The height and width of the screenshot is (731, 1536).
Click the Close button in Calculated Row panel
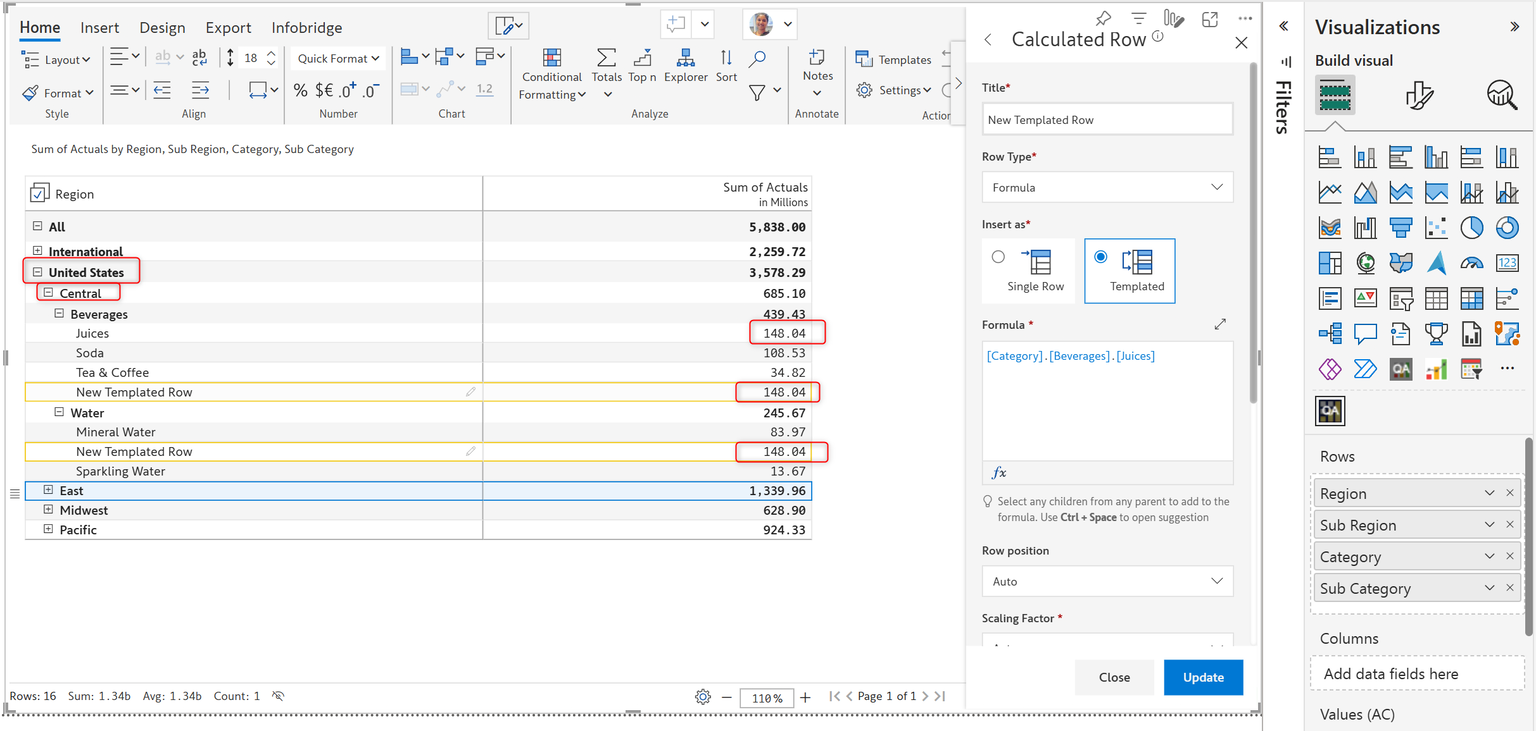(x=1114, y=677)
